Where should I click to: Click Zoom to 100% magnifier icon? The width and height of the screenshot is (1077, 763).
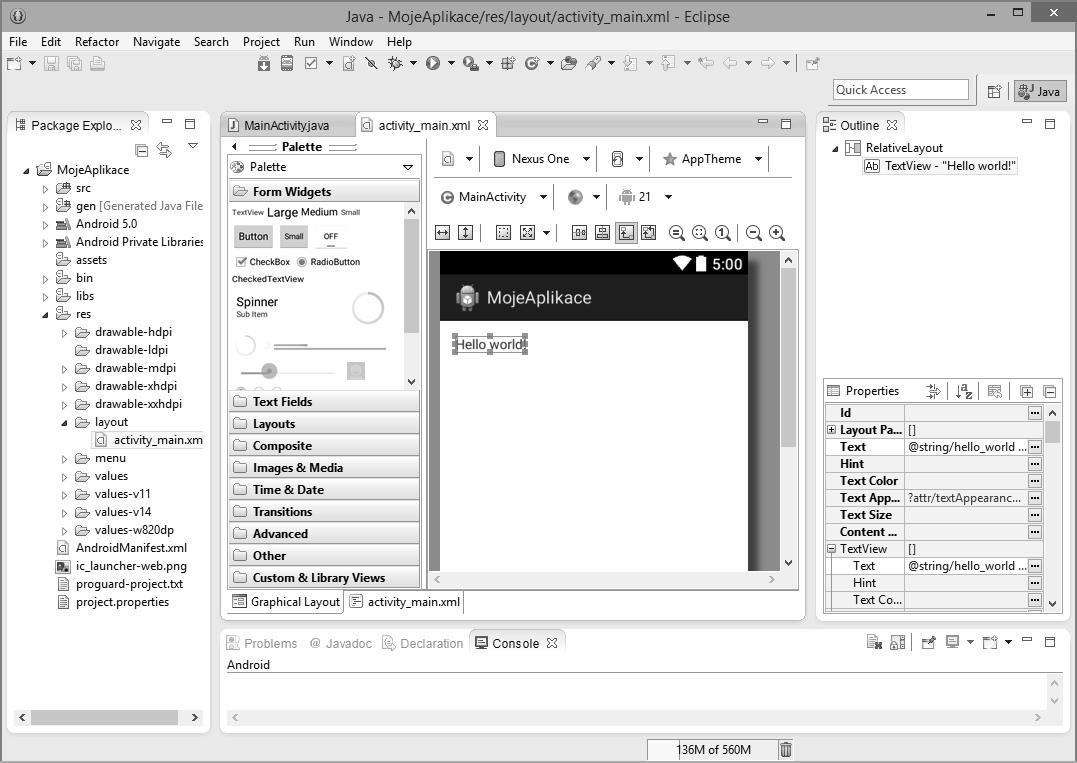point(723,233)
